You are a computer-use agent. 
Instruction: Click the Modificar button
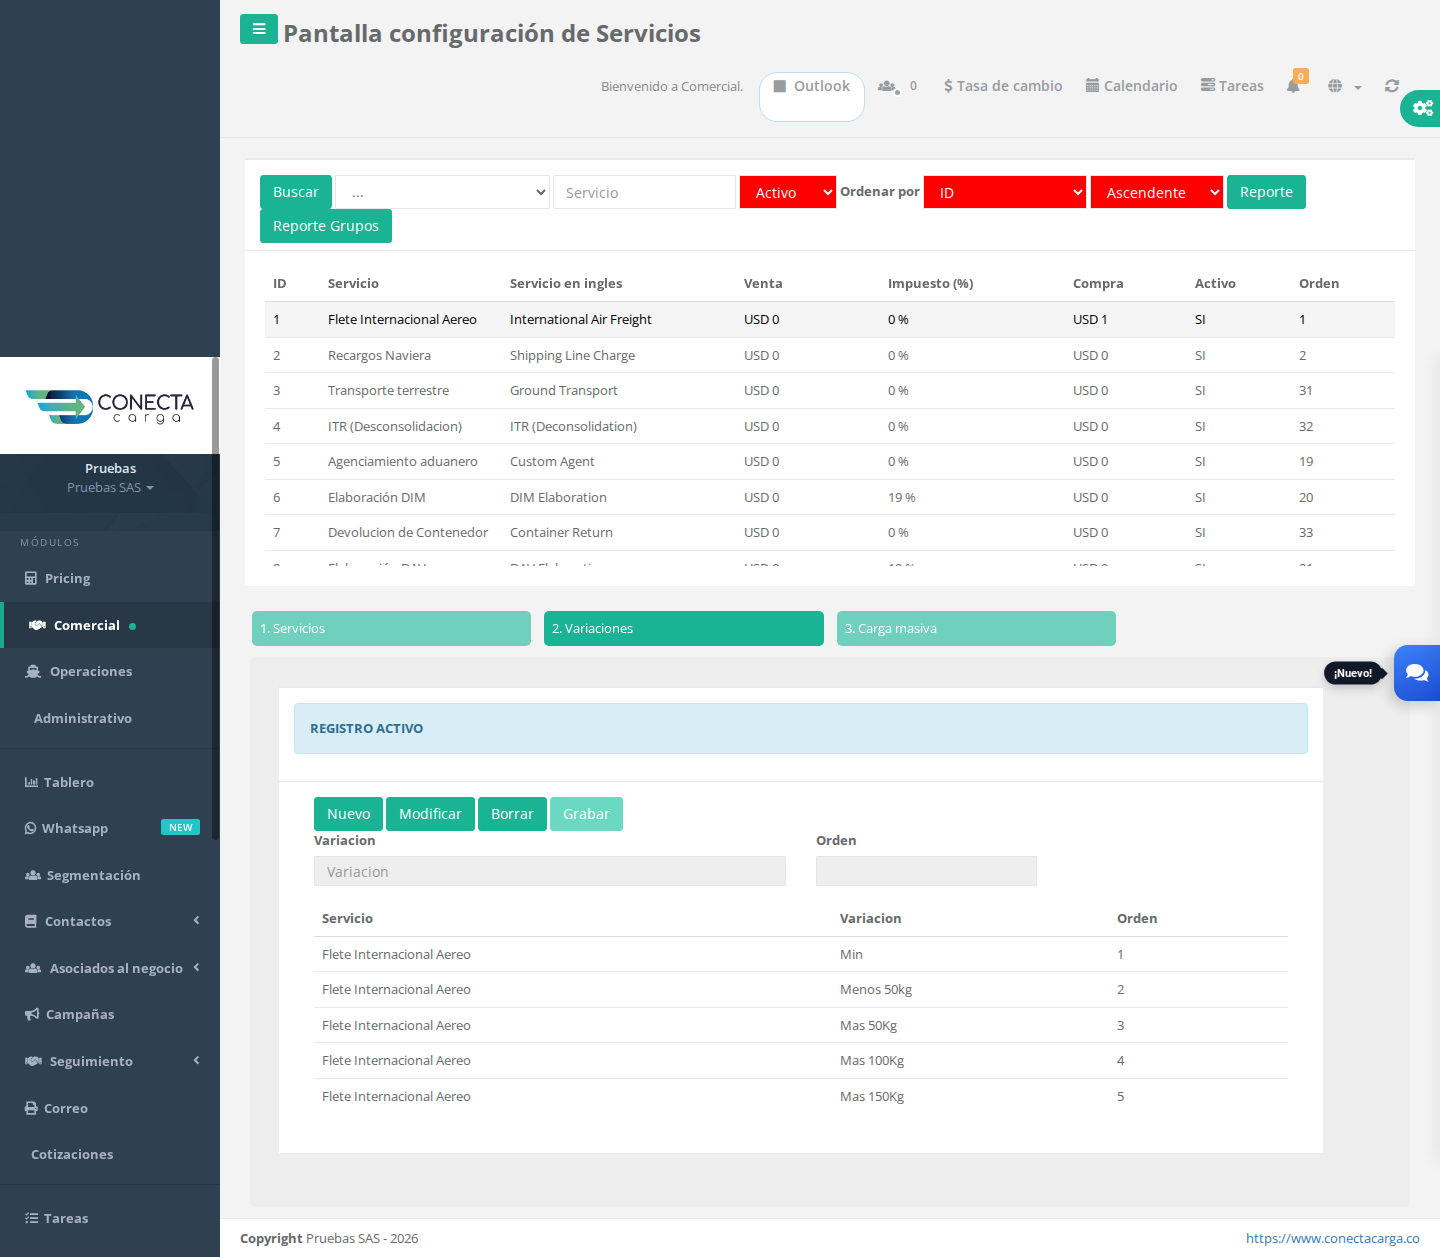(x=431, y=814)
